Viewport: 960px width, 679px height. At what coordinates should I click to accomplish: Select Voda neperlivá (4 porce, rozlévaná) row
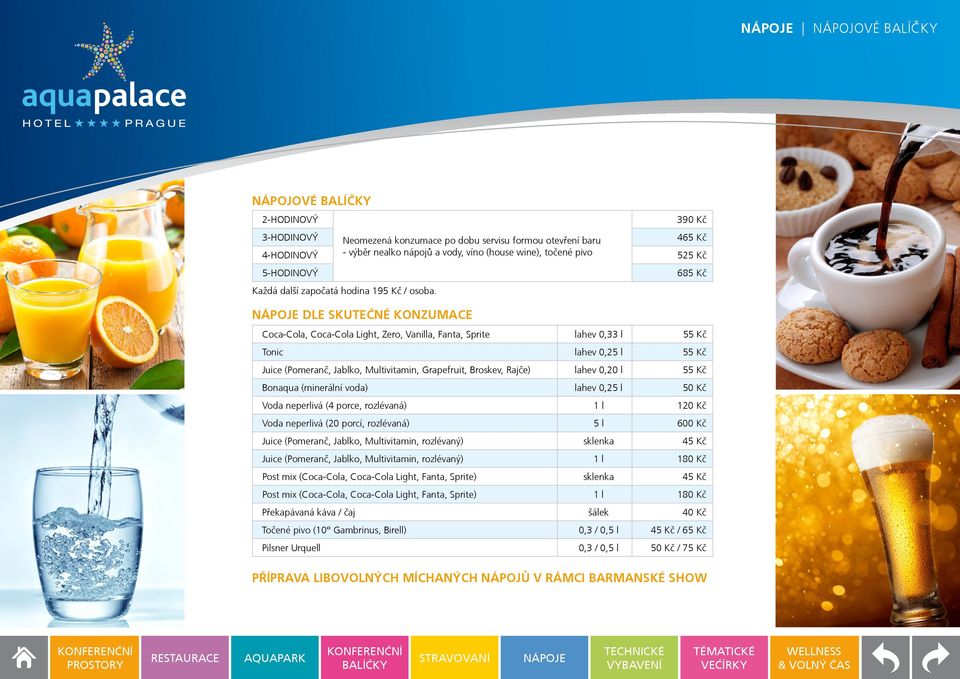coord(482,405)
